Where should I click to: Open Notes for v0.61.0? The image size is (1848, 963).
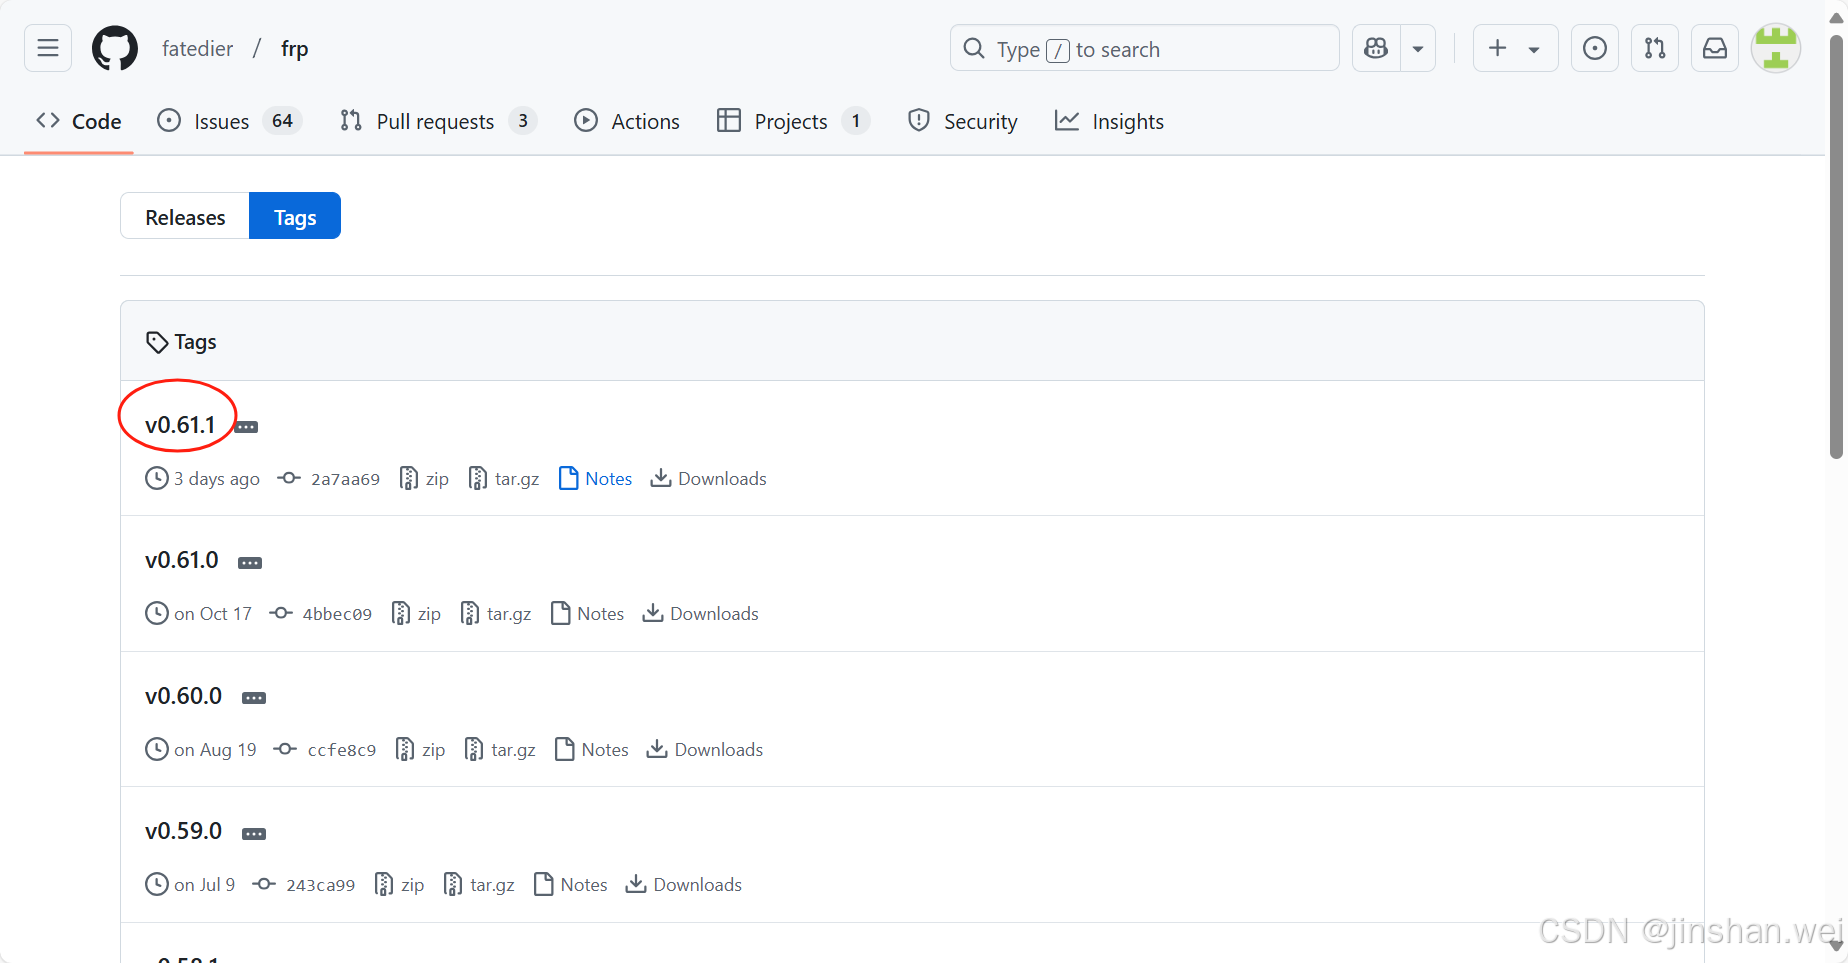click(588, 614)
